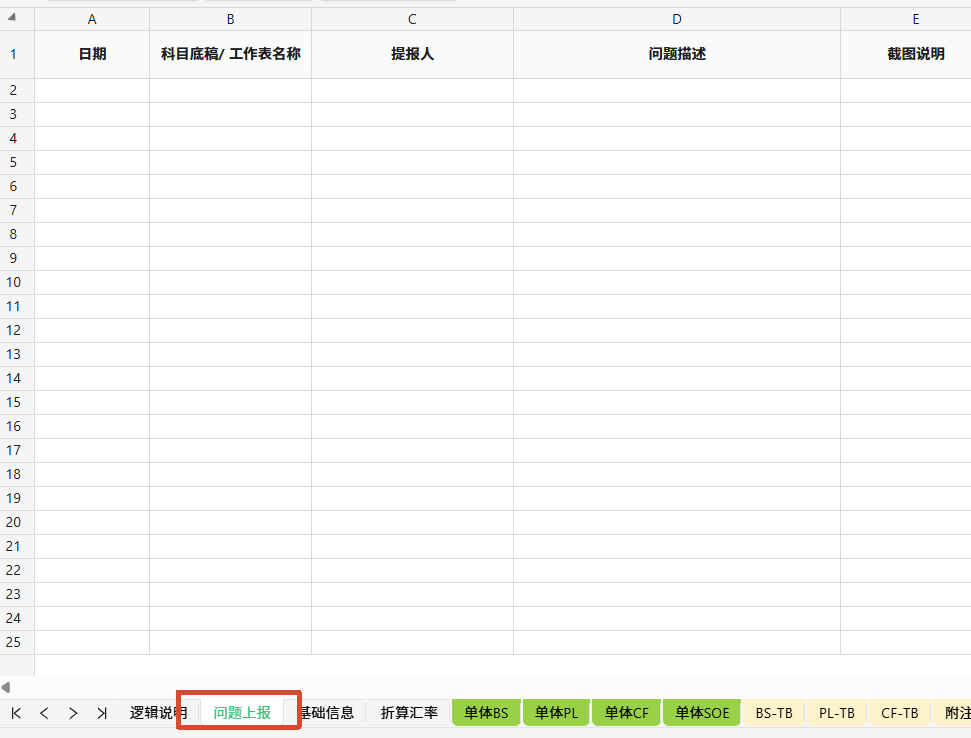Viewport: 971px width, 738px height.
Task: Open the 基础信息 sheet tab
Action: (x=326, y=713)
